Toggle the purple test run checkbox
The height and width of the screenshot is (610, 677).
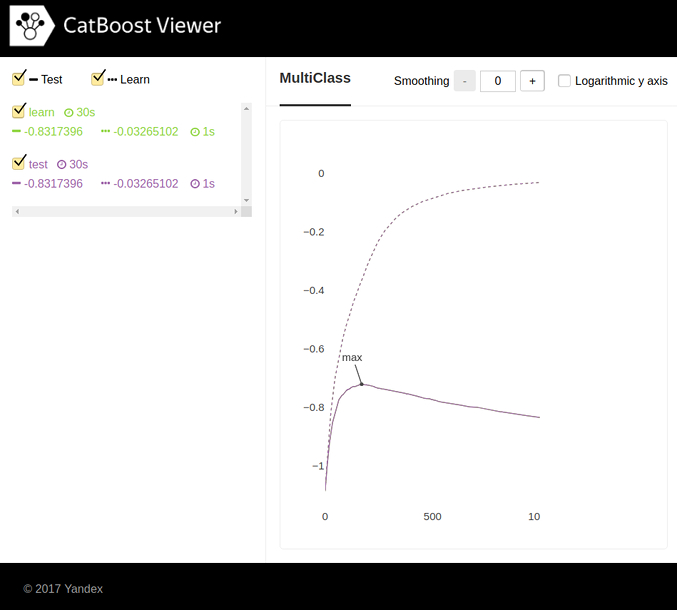19,163
